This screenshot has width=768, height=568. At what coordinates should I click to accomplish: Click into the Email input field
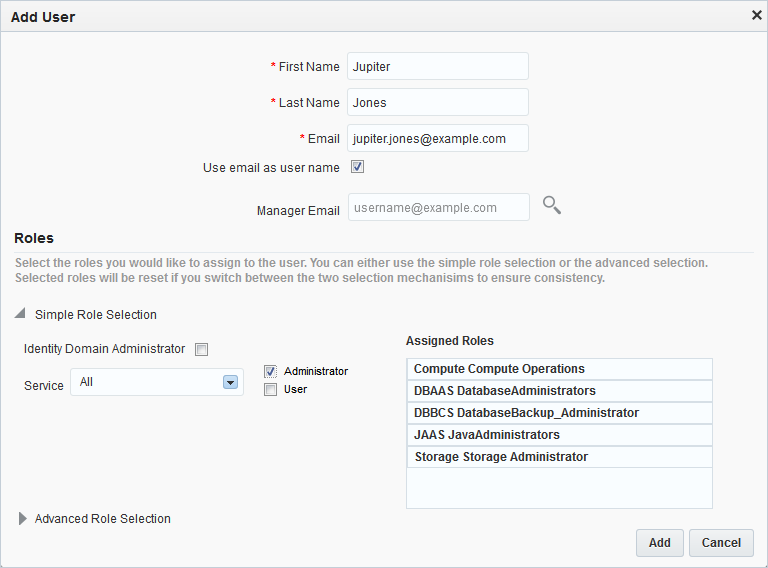tap(438, 138)
